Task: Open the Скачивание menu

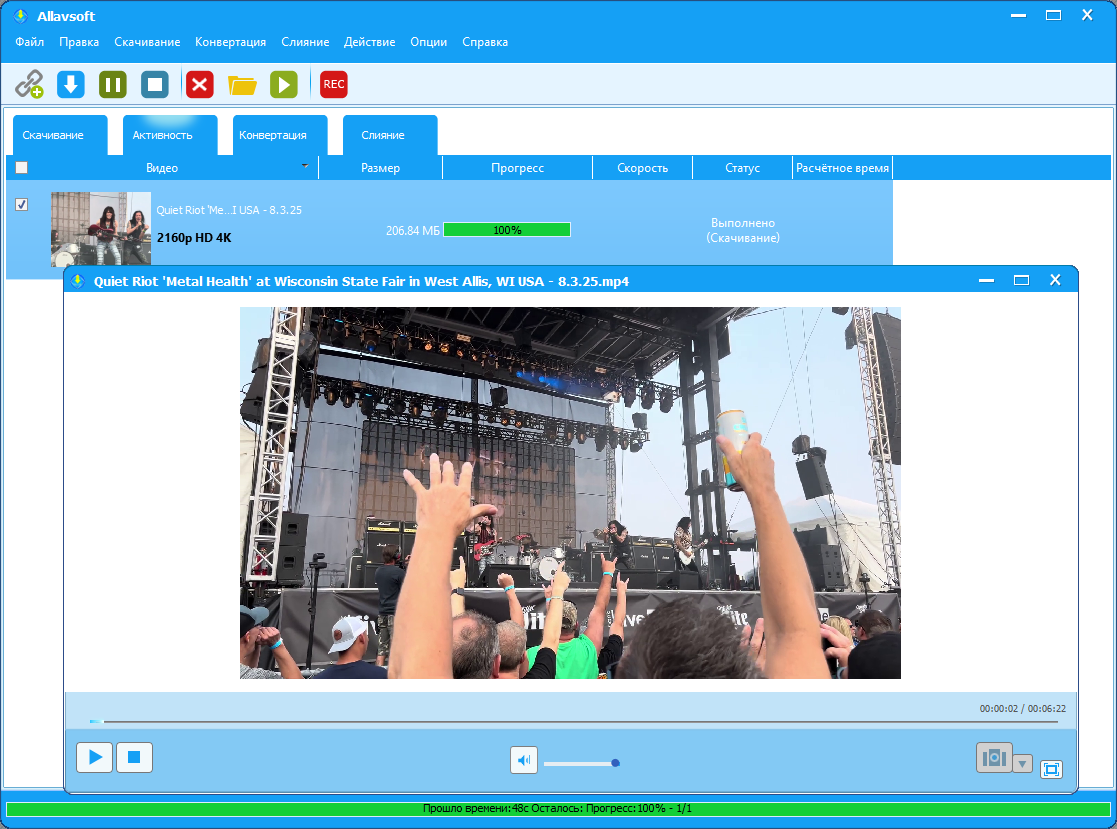Action: (147, 42)
